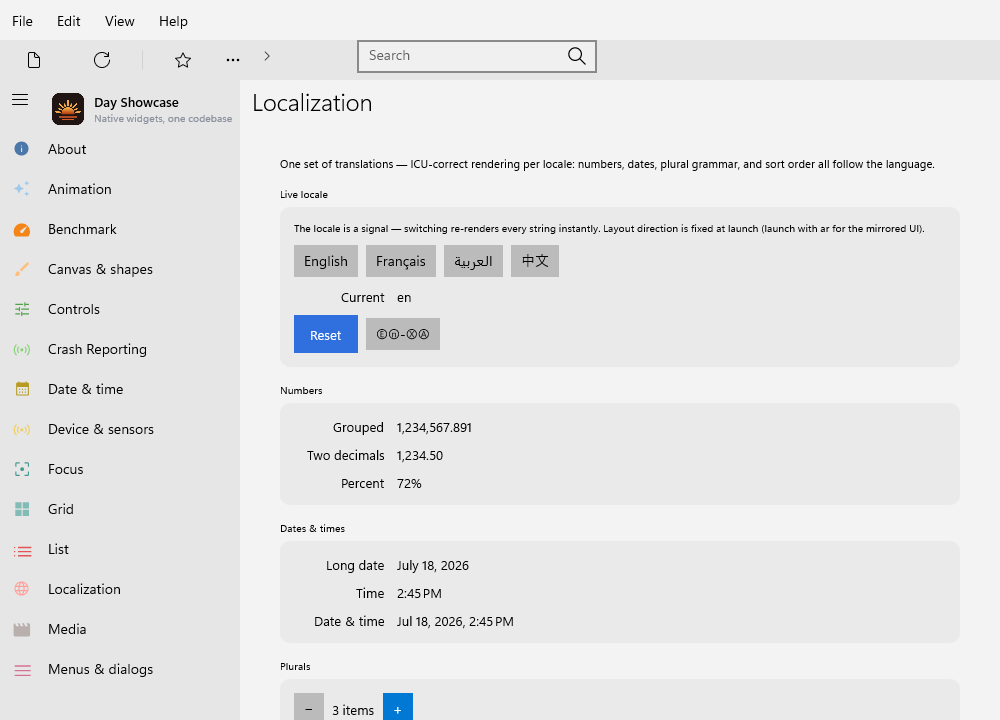1000x720 pixels.
Task: Open the Media sidebar label
Action: [67, 629]
